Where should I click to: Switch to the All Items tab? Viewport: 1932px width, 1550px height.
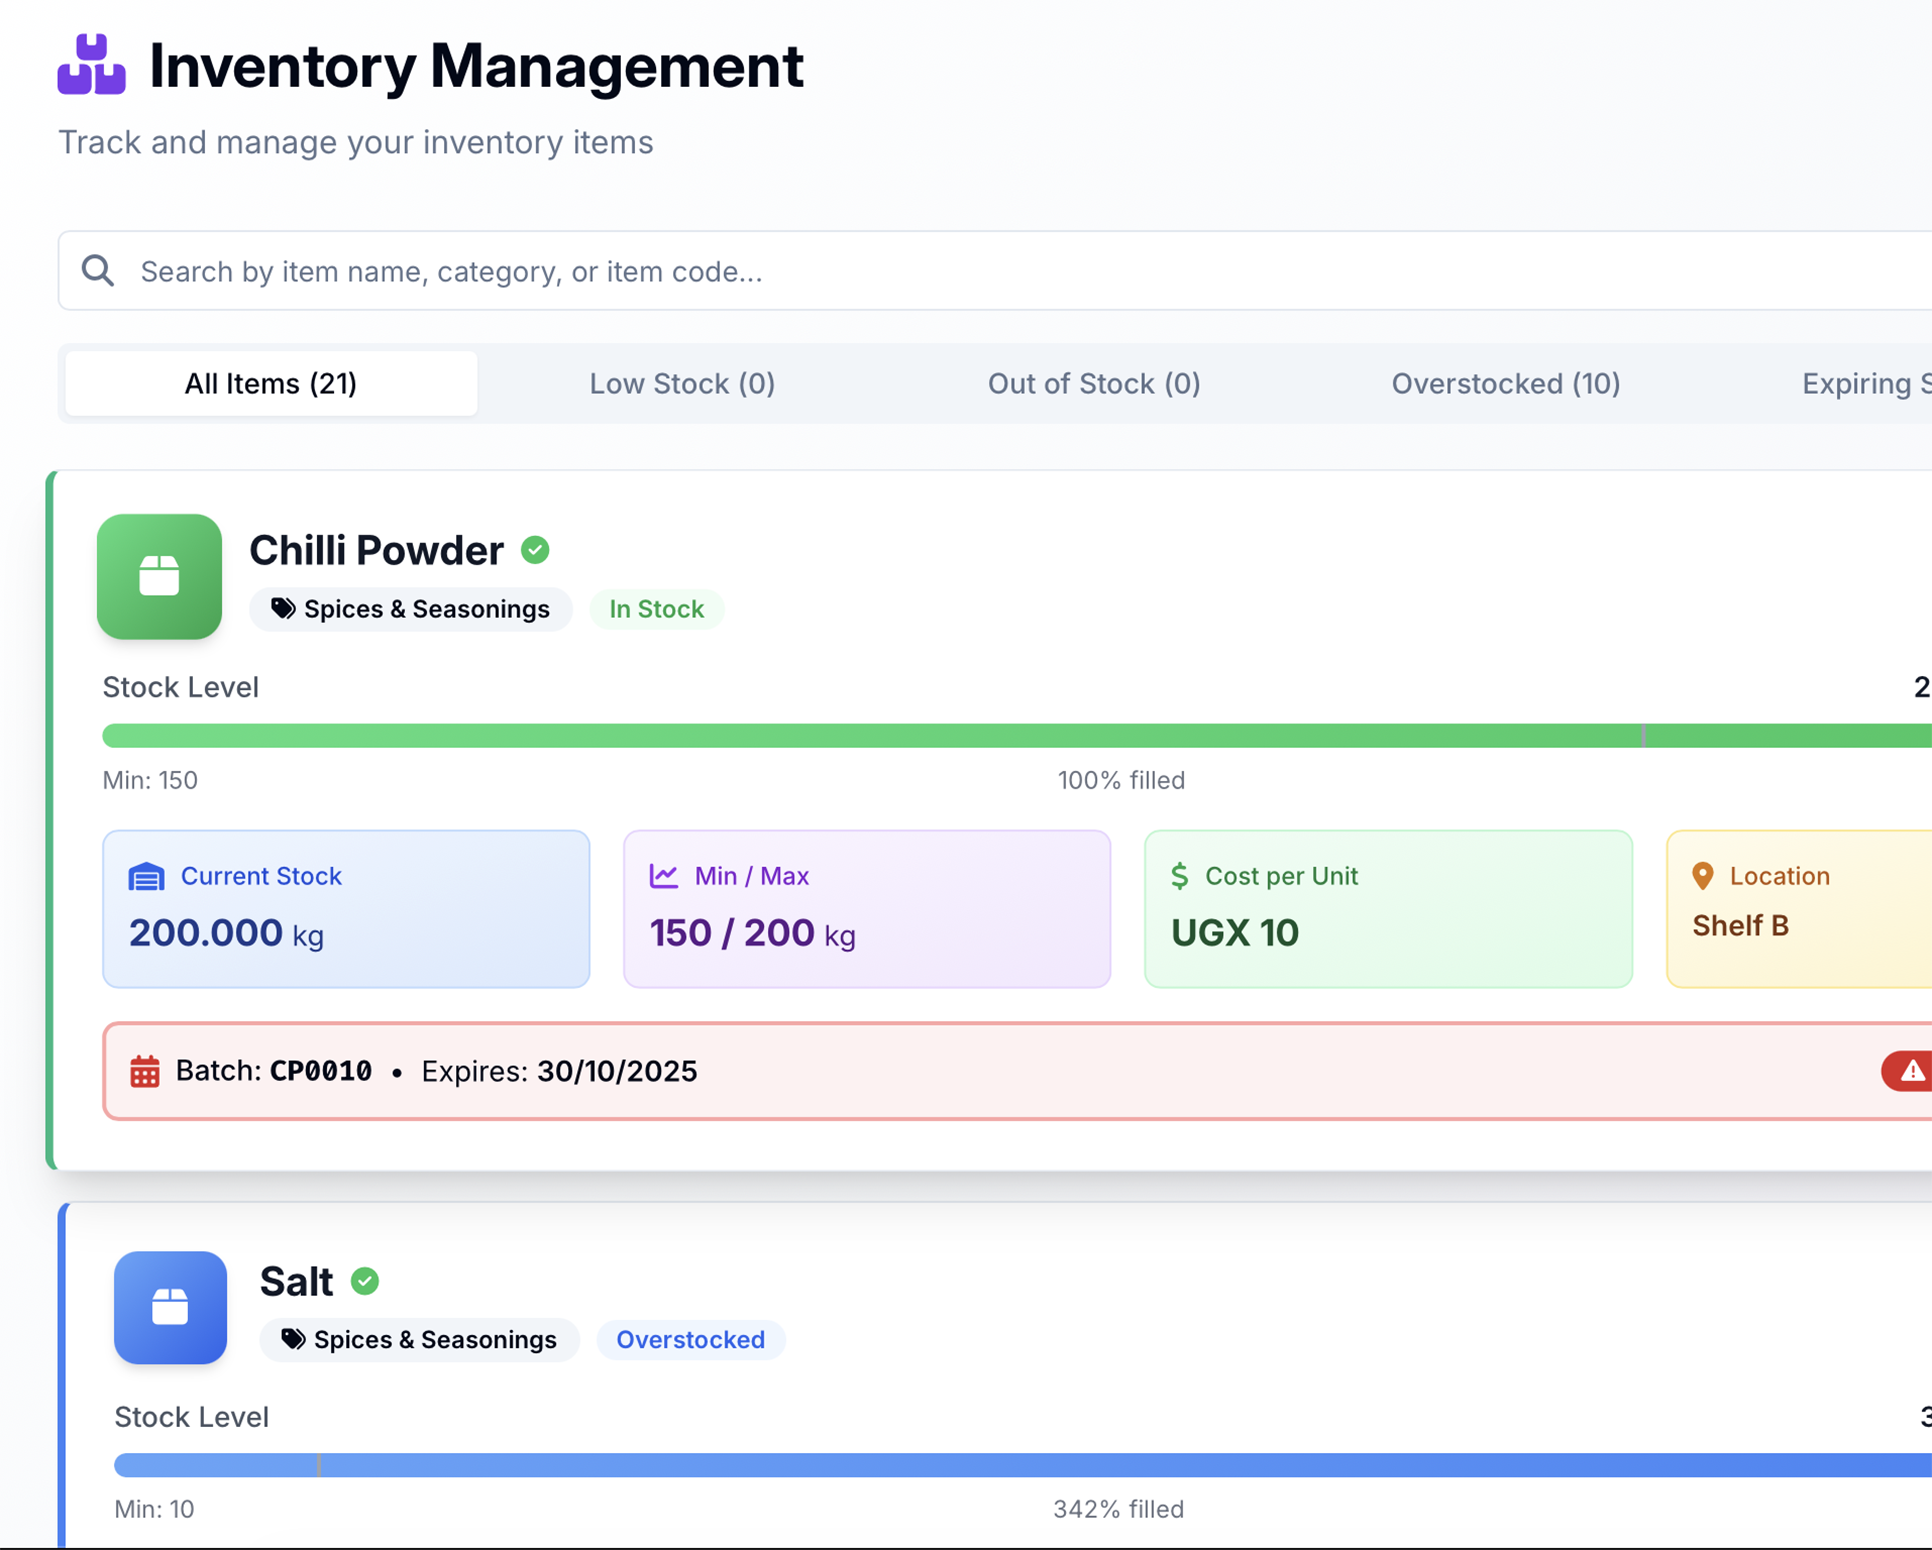(270, 383)
